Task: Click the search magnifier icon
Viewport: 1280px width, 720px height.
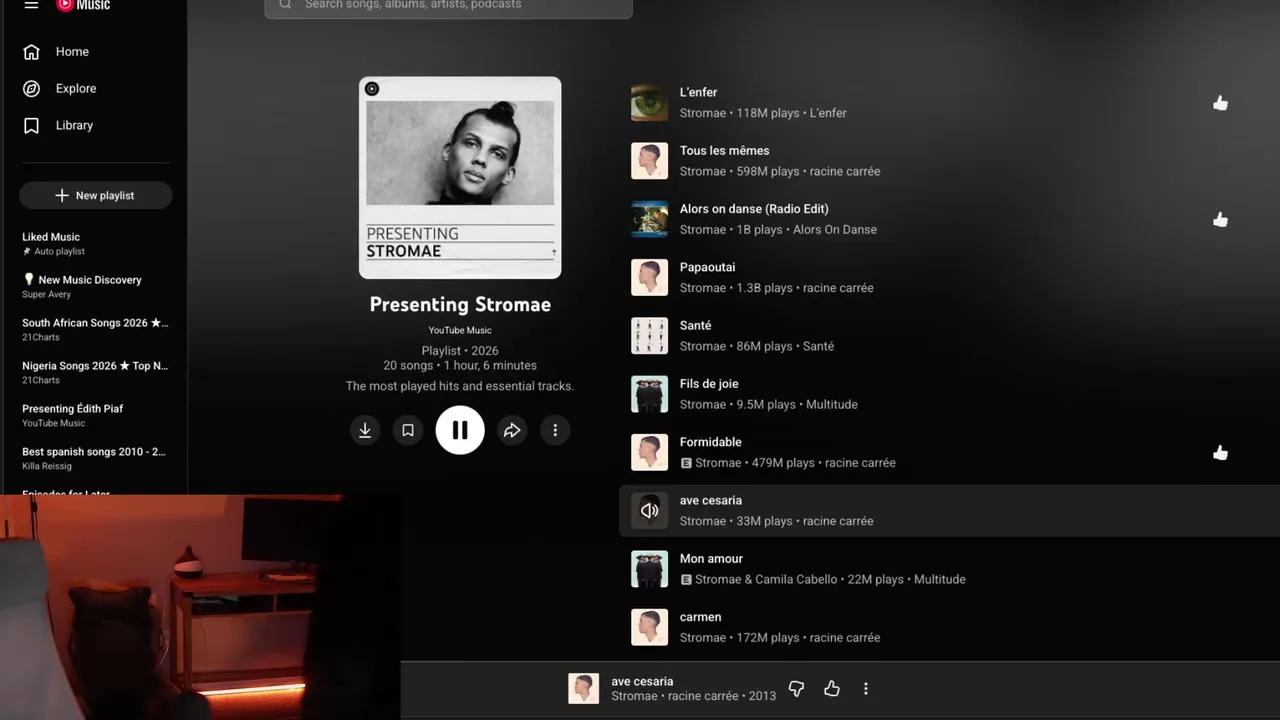Action: 285,5
